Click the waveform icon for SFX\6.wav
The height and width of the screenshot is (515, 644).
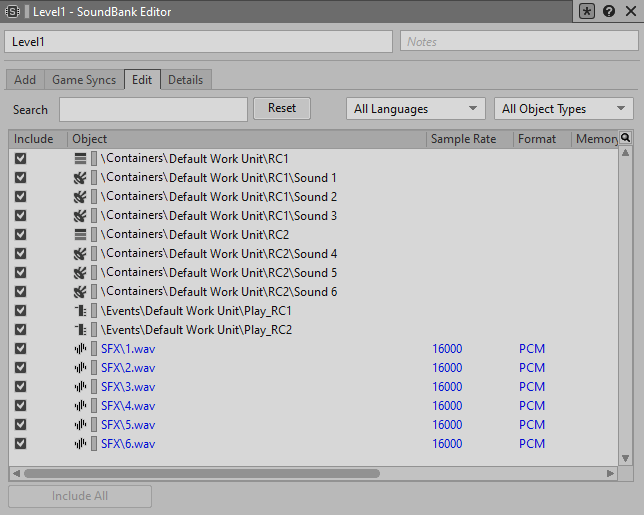point(81,444)
